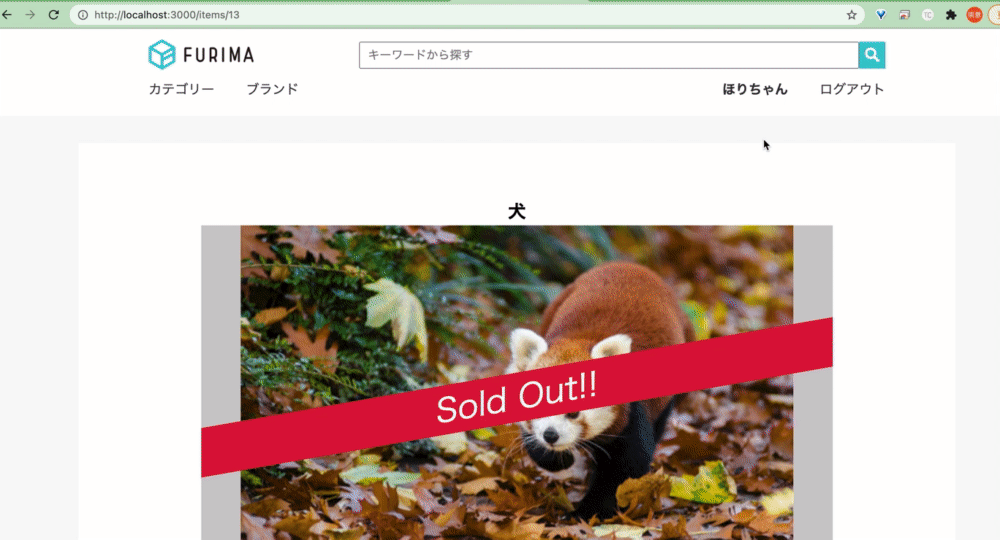
Task: Click the FURIMA cube logo
Action: click(161, 54)
